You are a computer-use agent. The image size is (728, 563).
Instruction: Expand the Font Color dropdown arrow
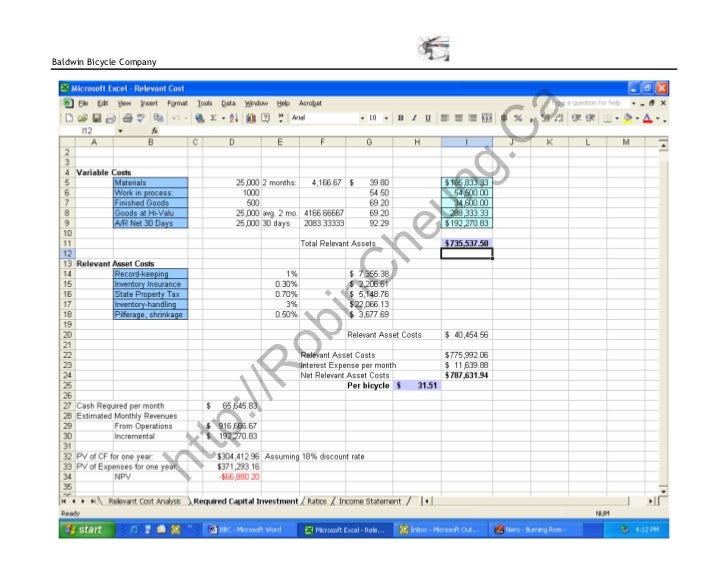coord(658,118)
